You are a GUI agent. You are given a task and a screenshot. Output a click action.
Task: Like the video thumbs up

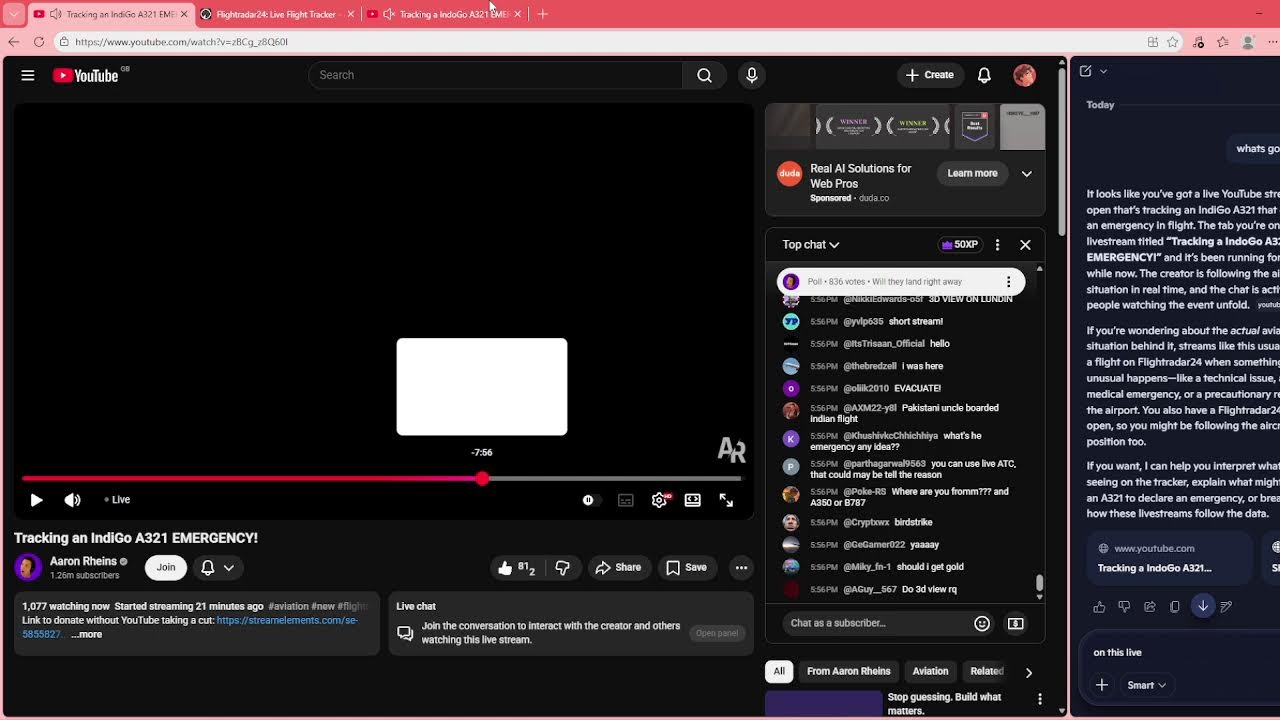click(516, 568)
